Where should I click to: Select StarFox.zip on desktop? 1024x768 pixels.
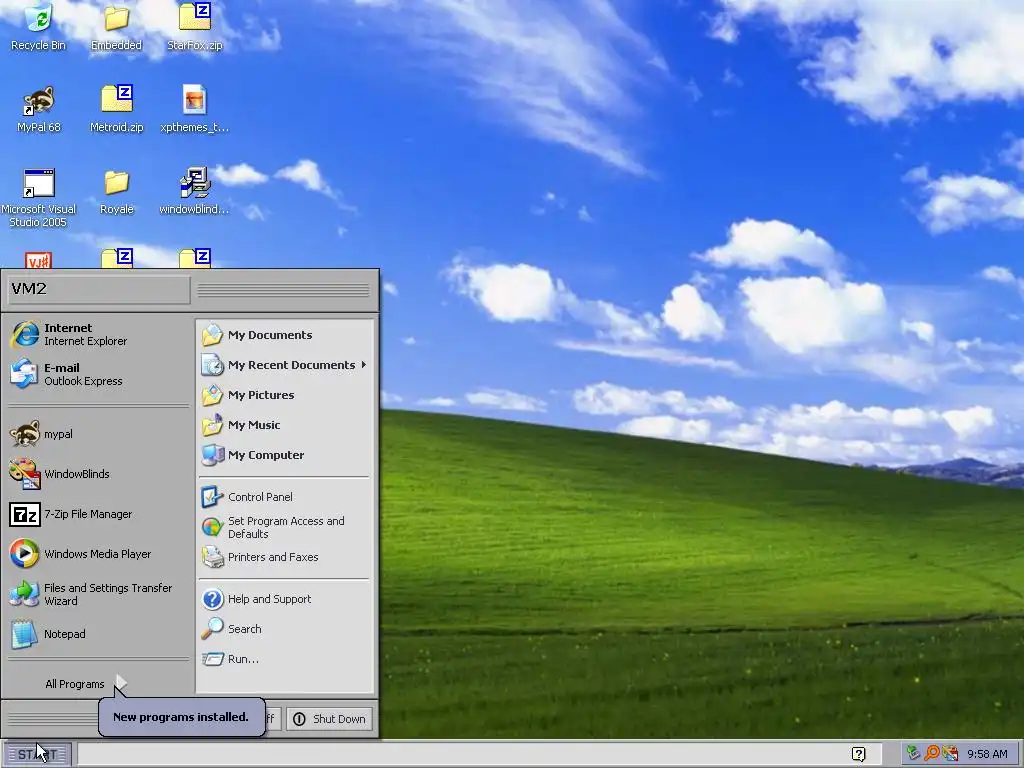click(195, 27)
